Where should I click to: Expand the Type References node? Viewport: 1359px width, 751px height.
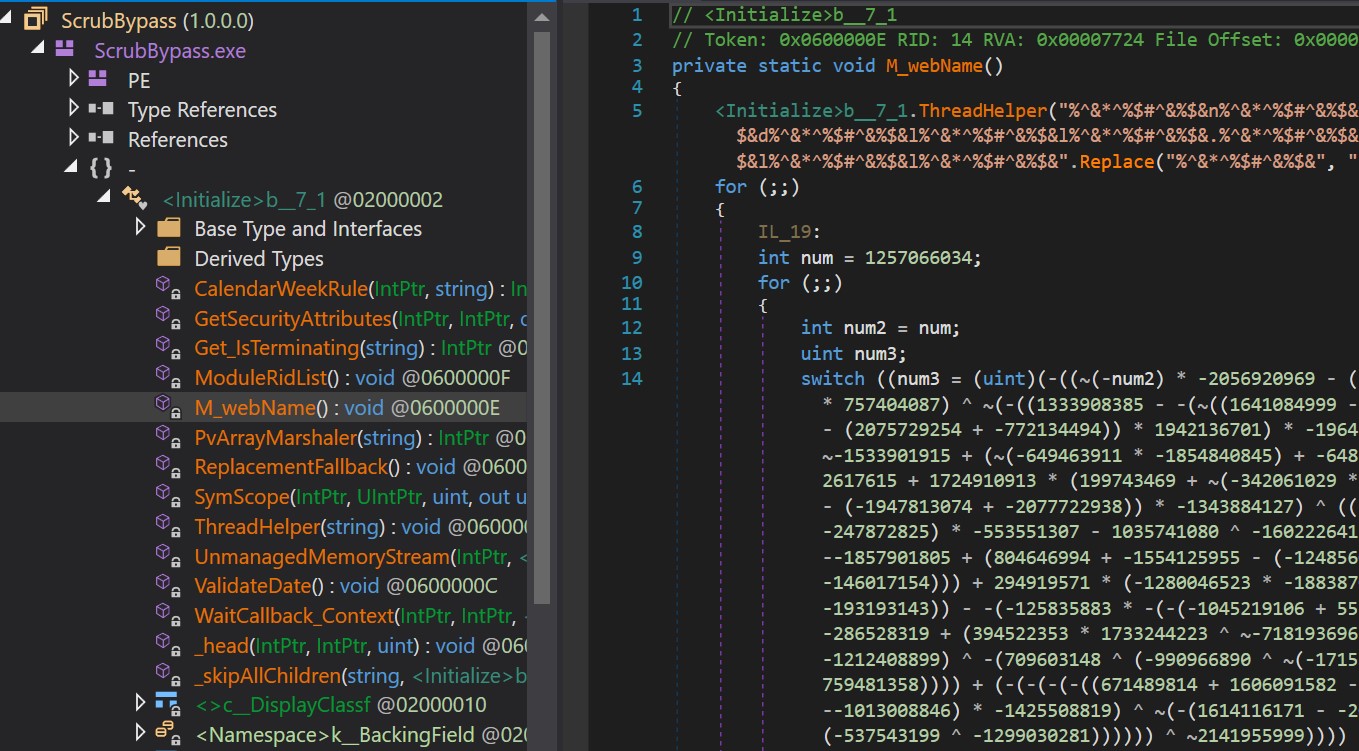73,108
